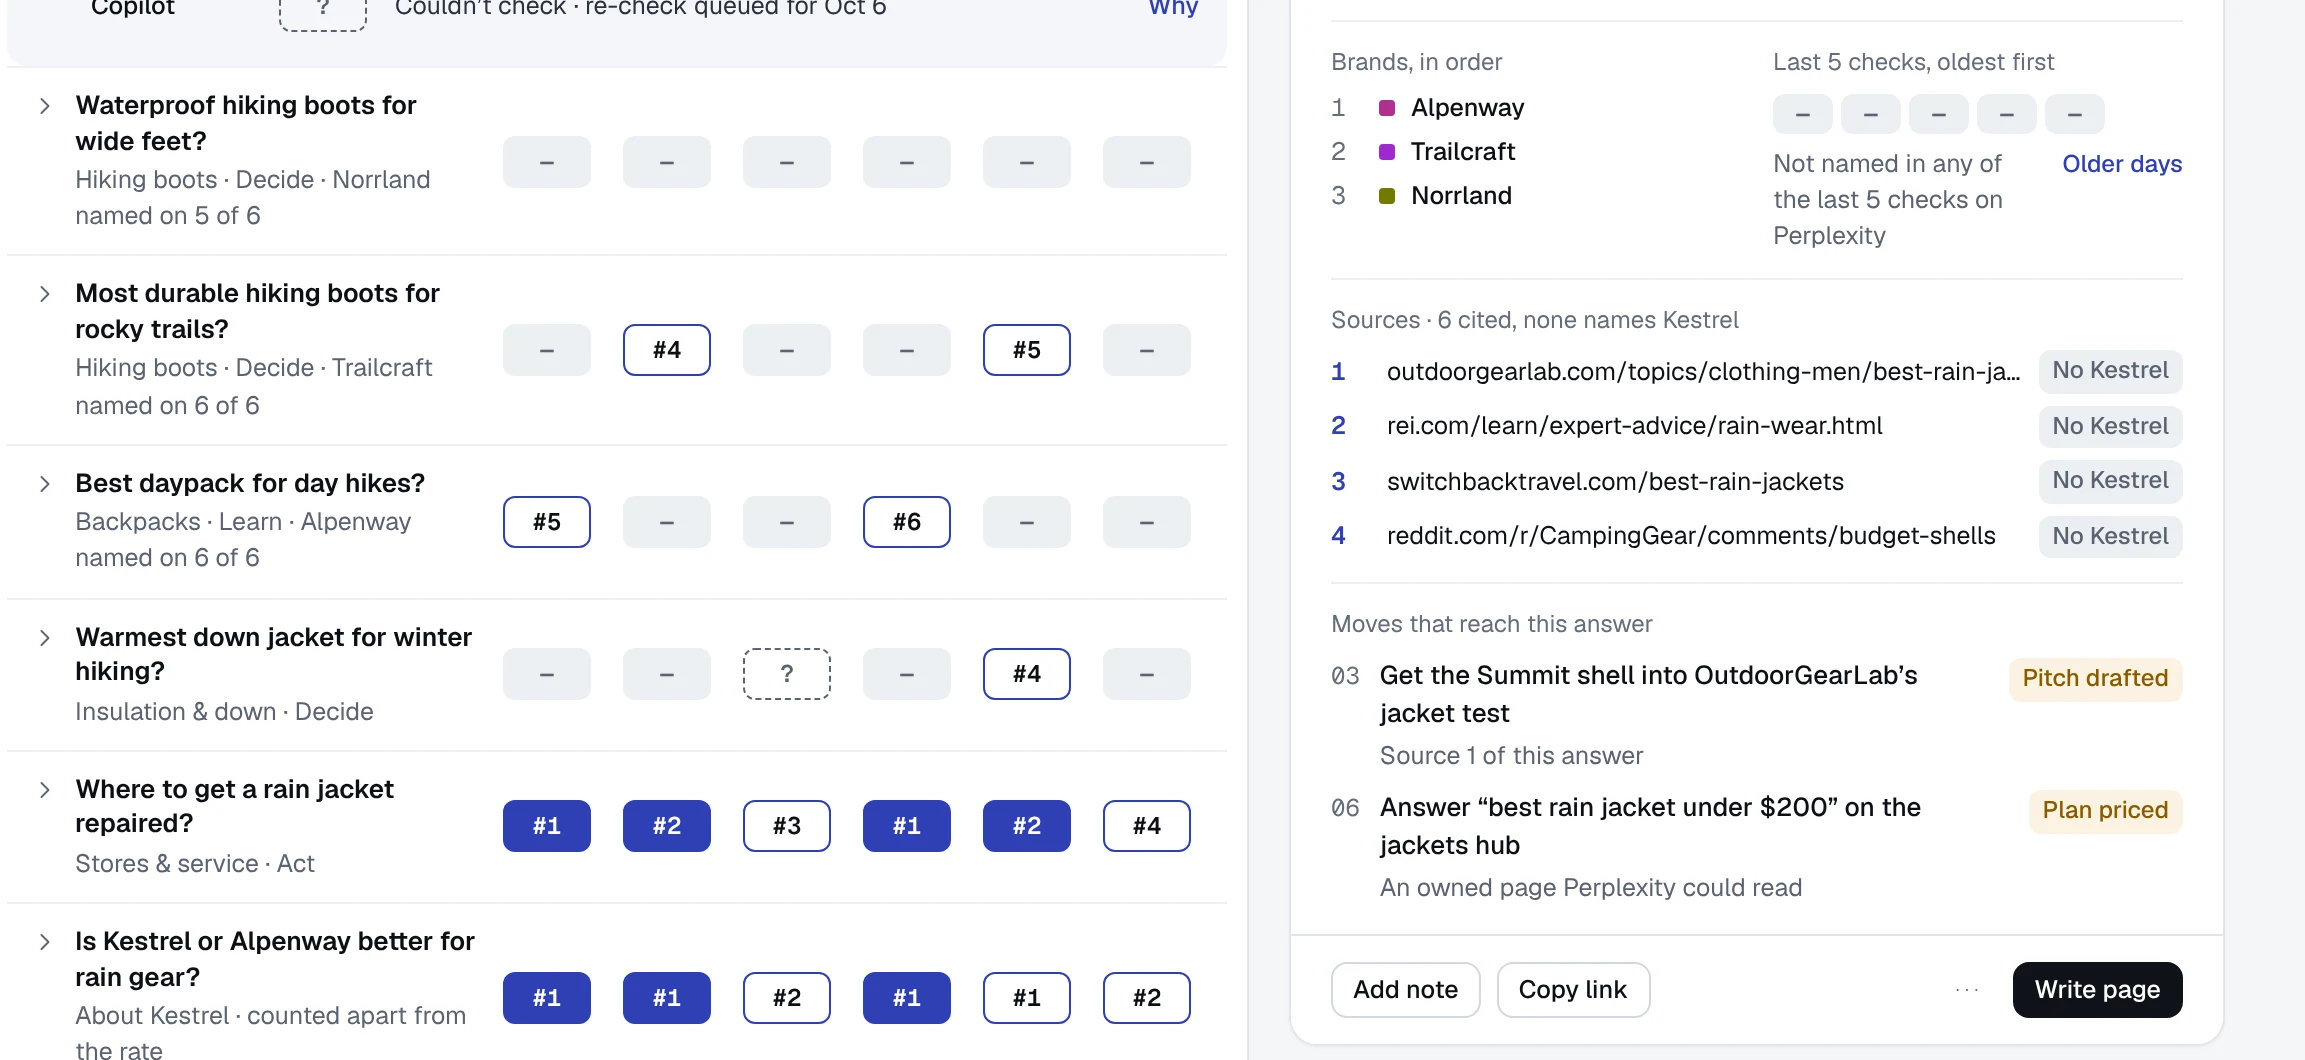
Task: Open the Older days link
Action: coord(2122,164)
